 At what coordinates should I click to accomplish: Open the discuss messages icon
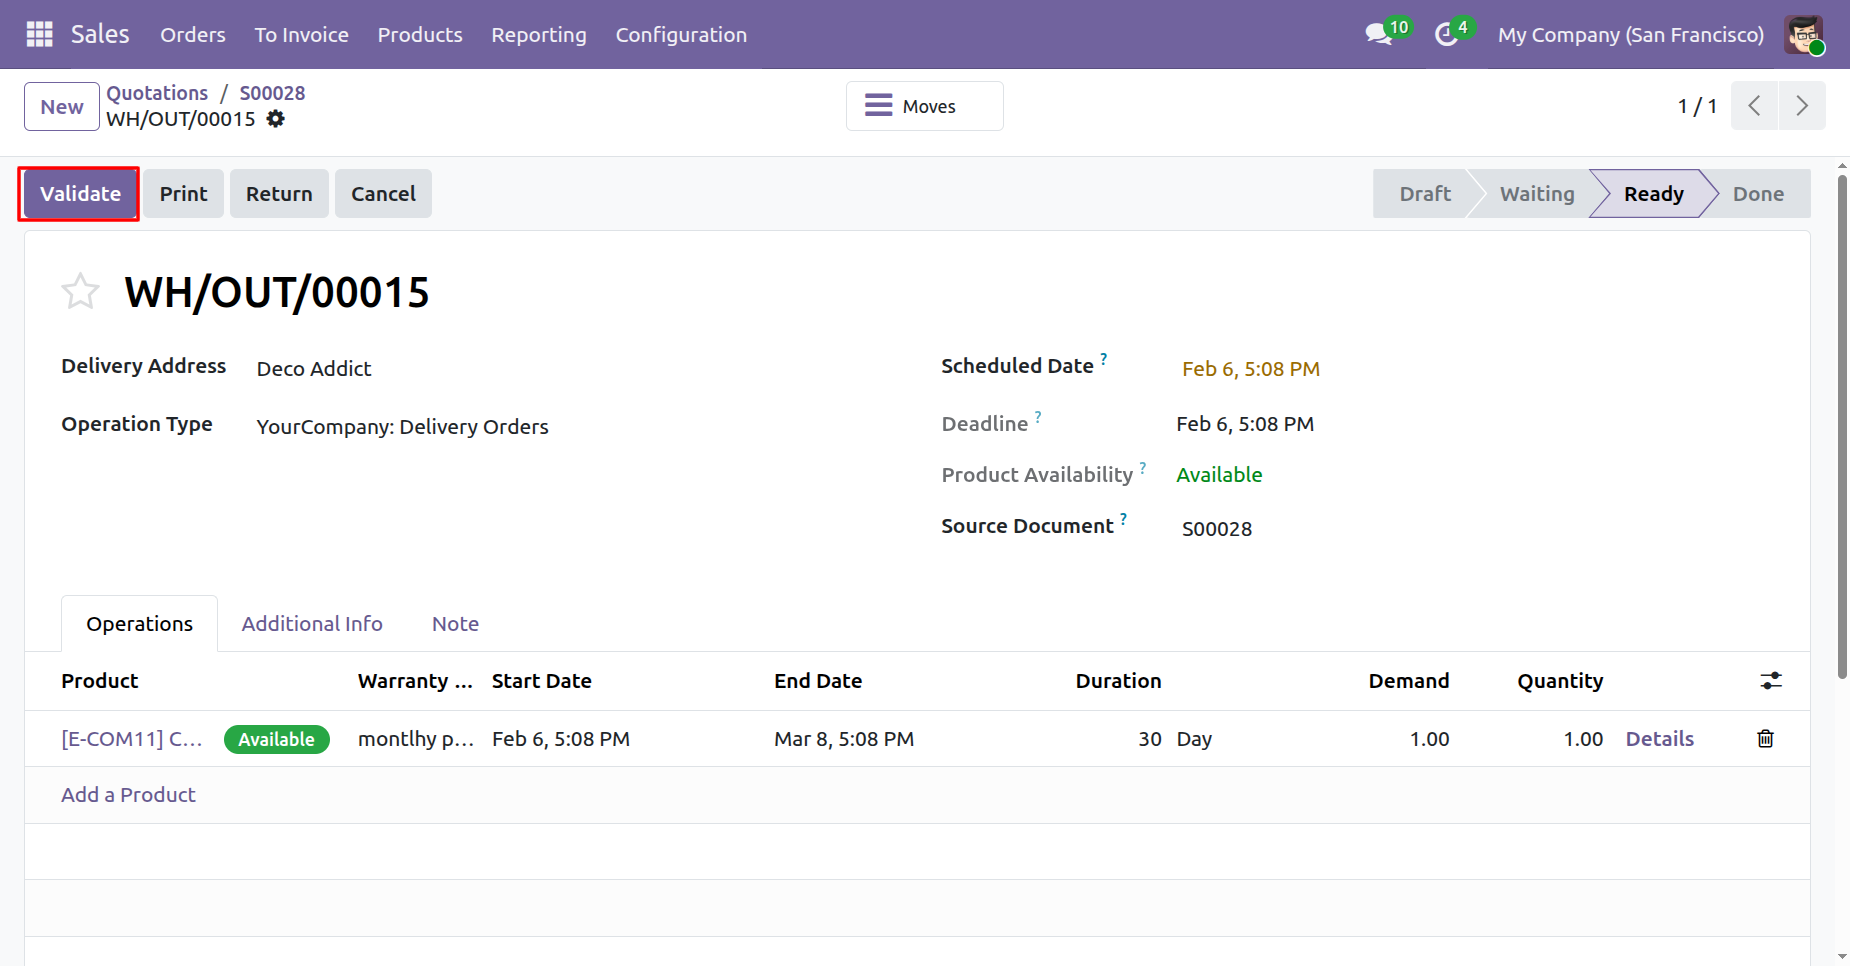(1379, 34)
